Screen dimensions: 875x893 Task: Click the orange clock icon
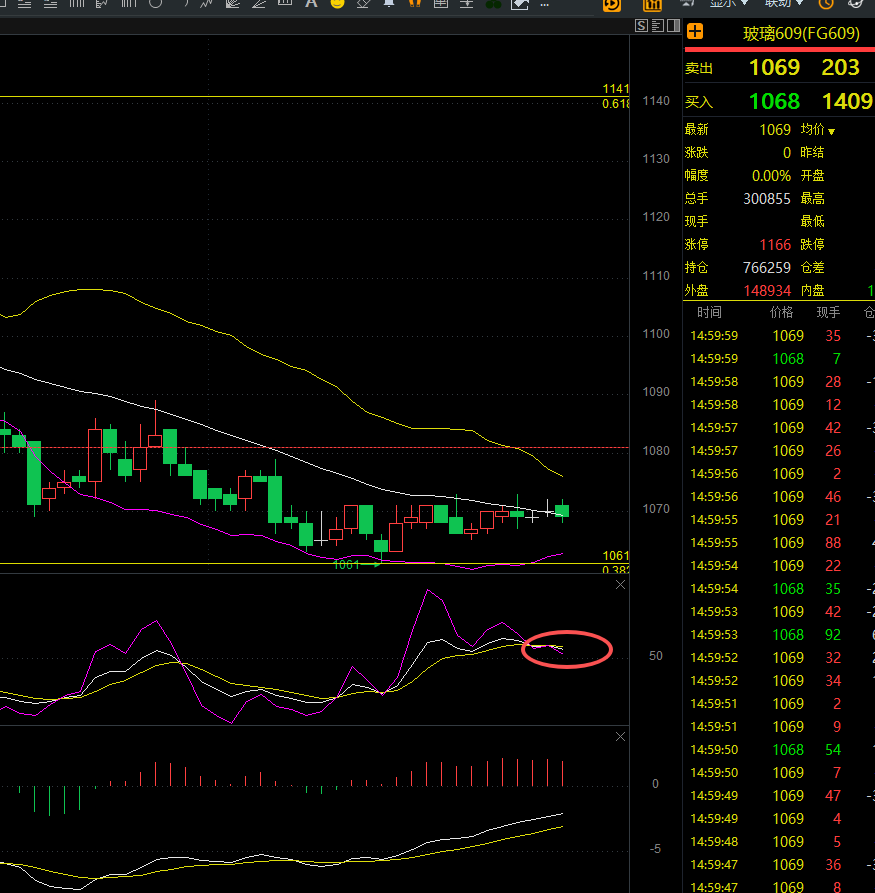826,4
